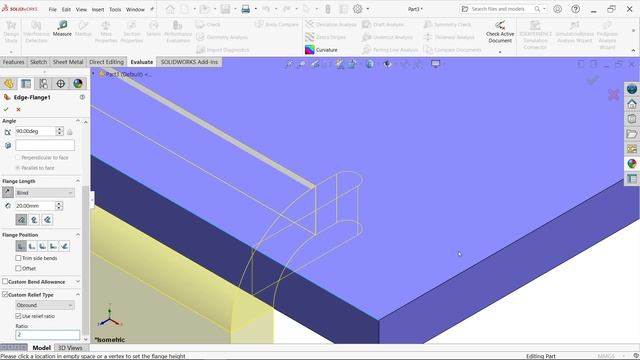
Task: Toggle Perpendicular to face checkbox
Action: click(x=18, y=158)
